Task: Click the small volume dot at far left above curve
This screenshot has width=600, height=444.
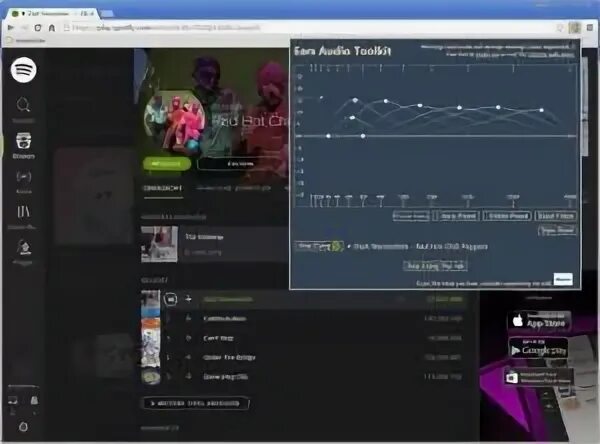Action: pos(321,98)
